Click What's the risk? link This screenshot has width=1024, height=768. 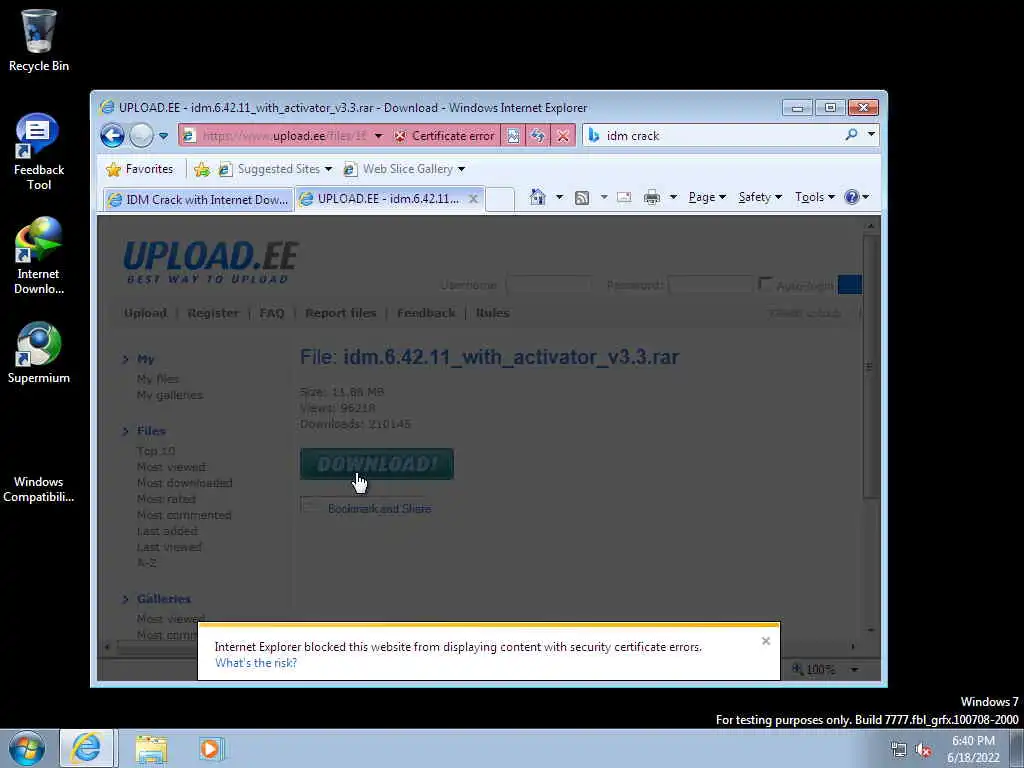[256, 663]
